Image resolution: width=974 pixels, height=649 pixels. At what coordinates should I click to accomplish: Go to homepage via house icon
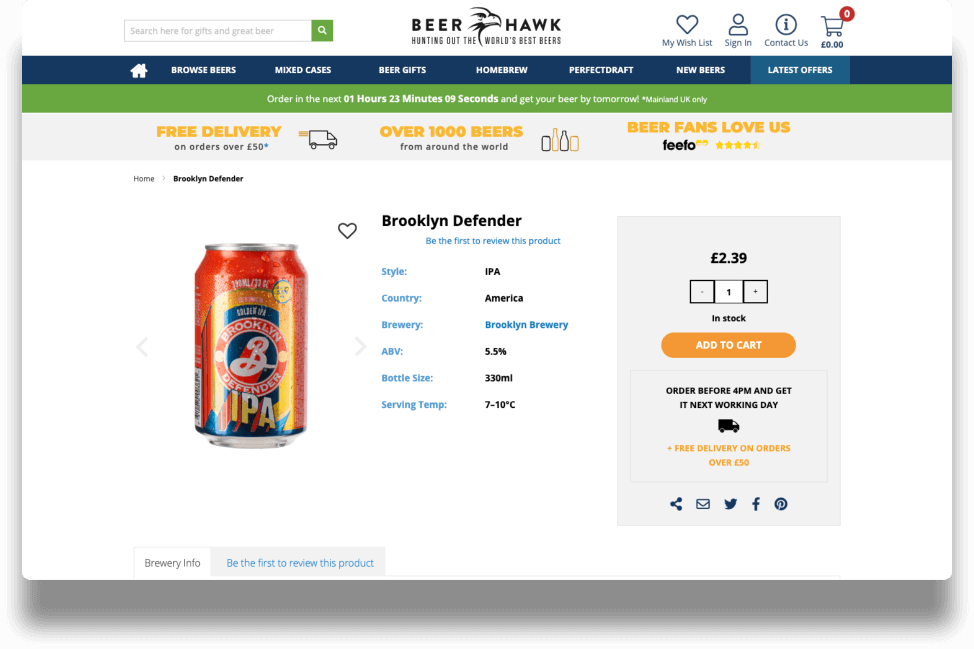coord(139,70)
